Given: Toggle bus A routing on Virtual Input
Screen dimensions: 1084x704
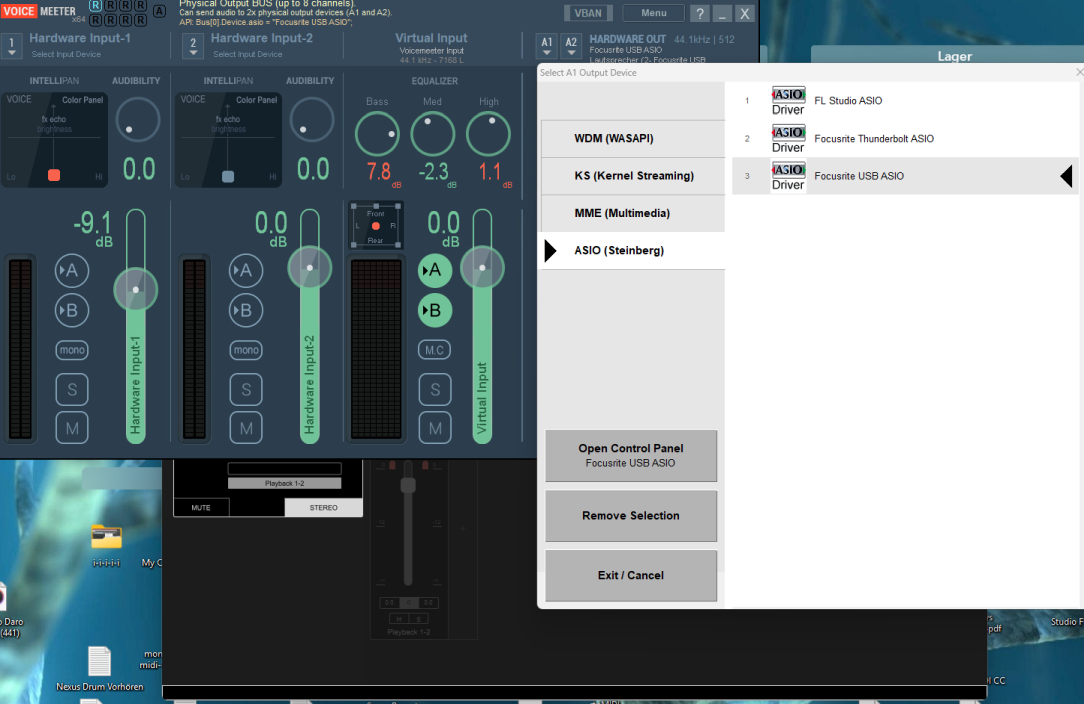Looking at the screenshot, I should [434, 269].
